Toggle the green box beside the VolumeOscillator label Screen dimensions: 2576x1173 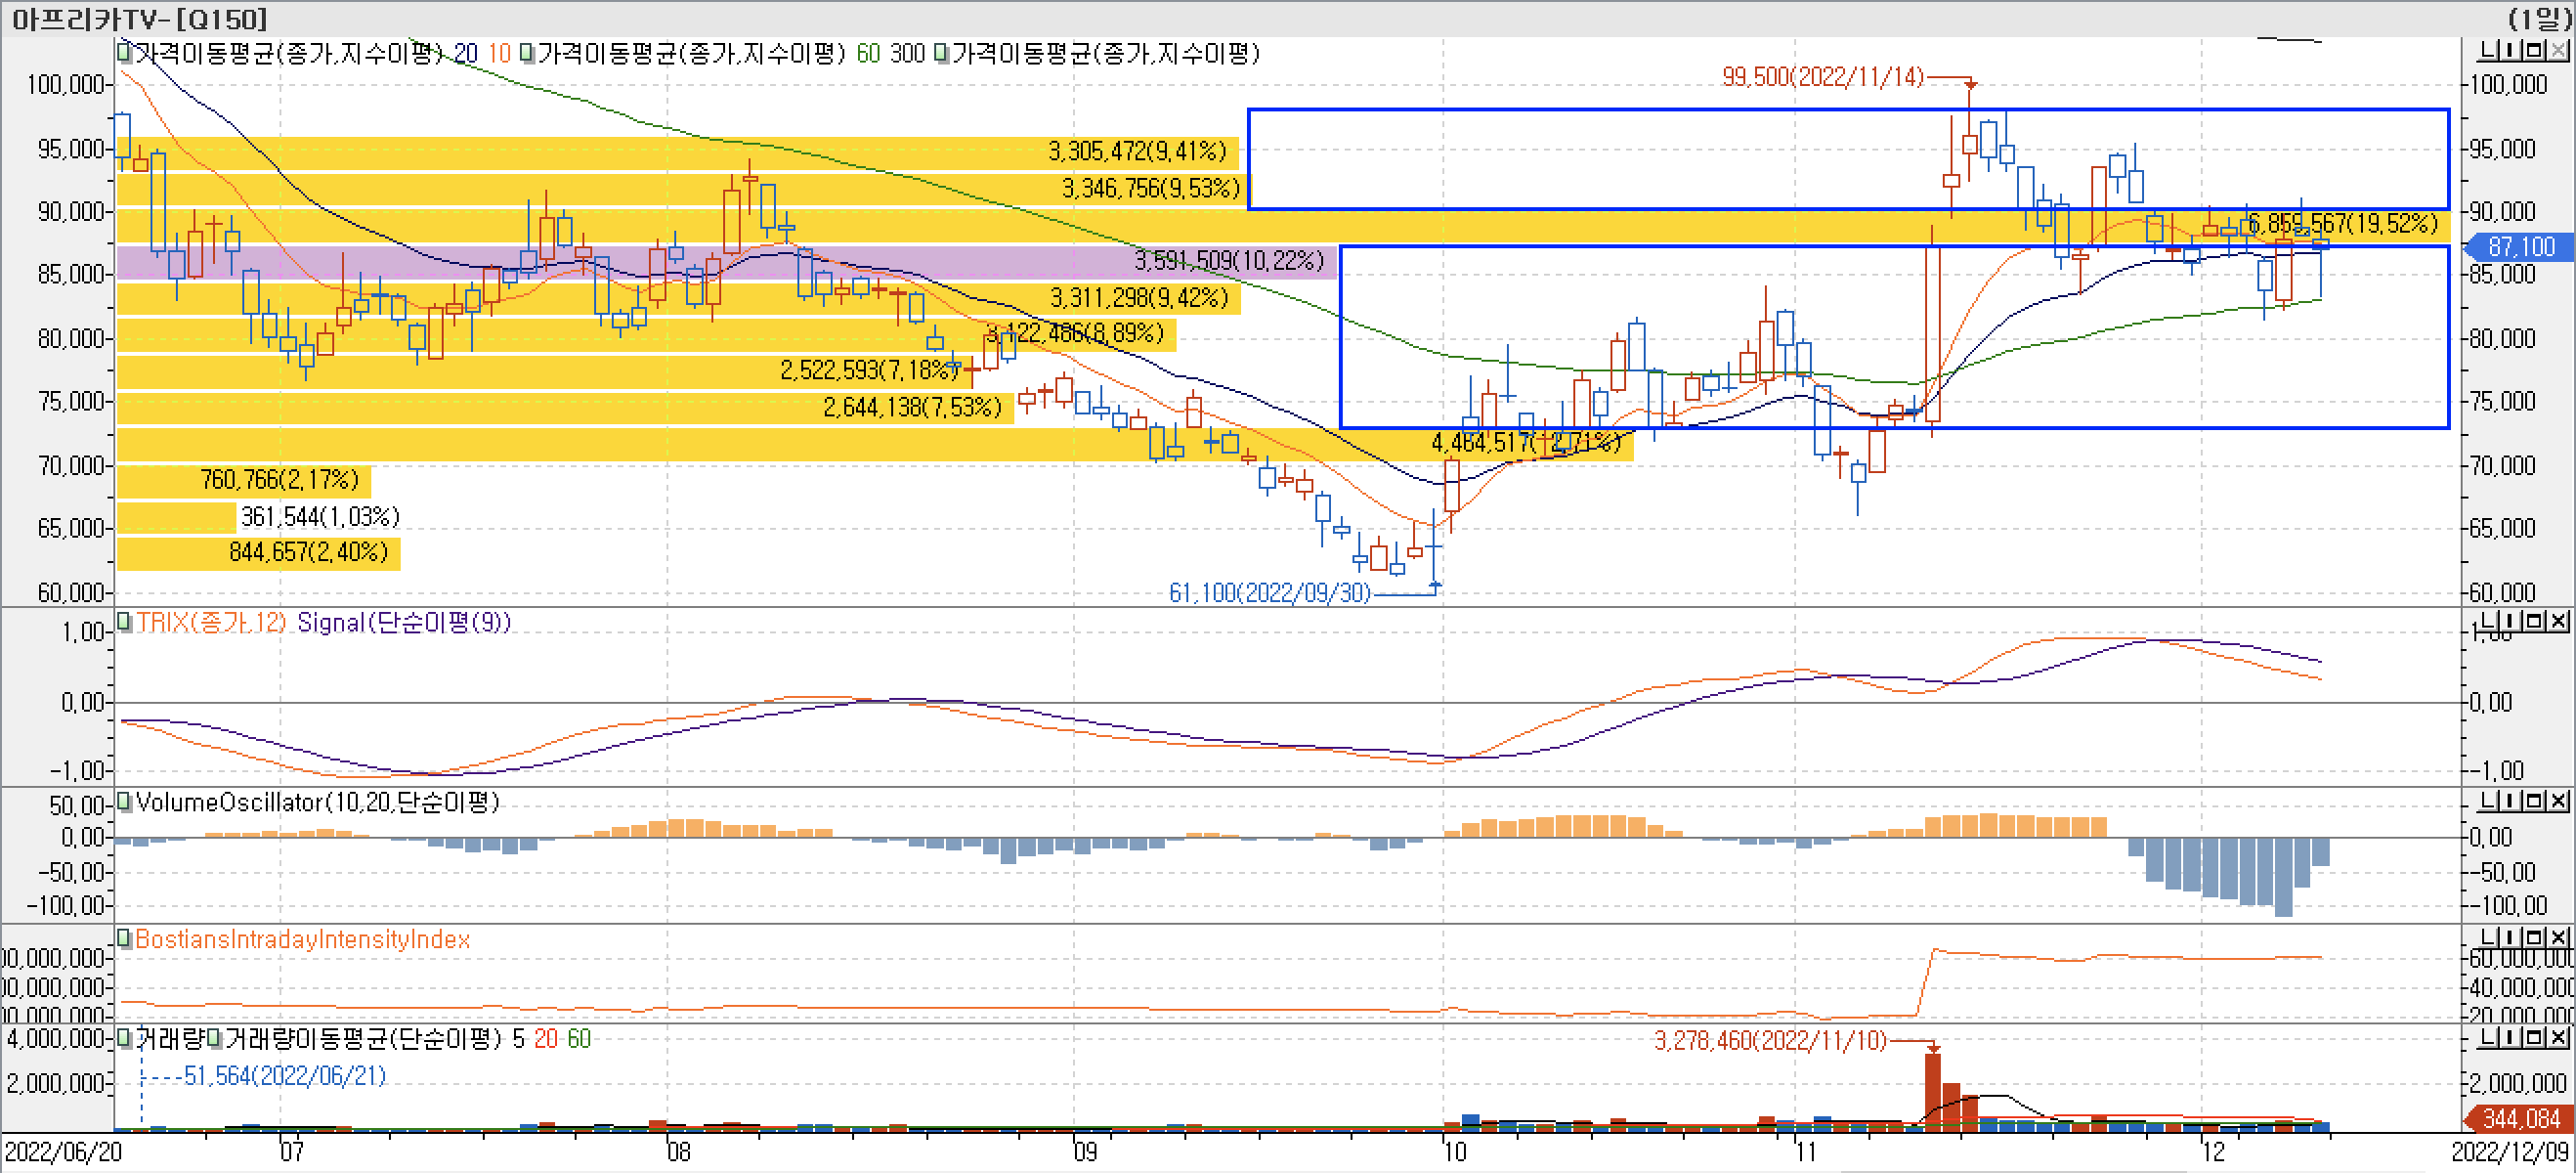click(x=124, y=802)
